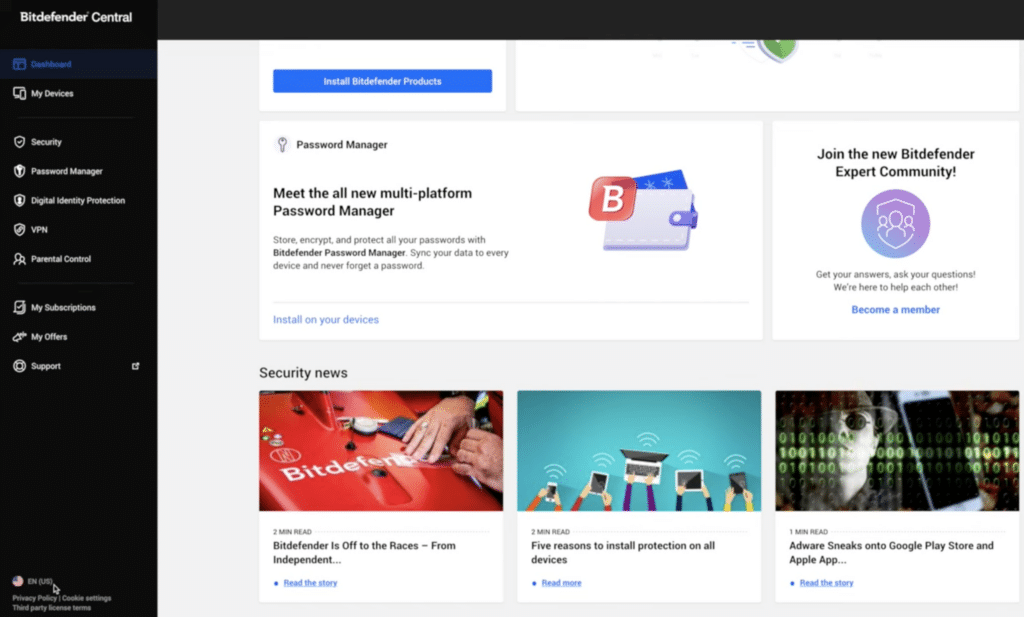Click the Become a member link
Screen dimensions: 1024x617
click(895, 310)
